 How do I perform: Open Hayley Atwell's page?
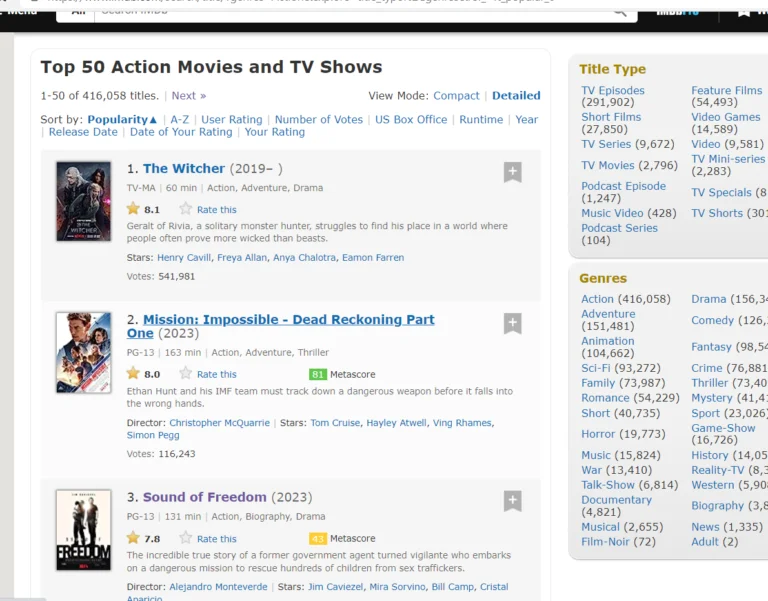pyautogui.click(x=396, y=423)
